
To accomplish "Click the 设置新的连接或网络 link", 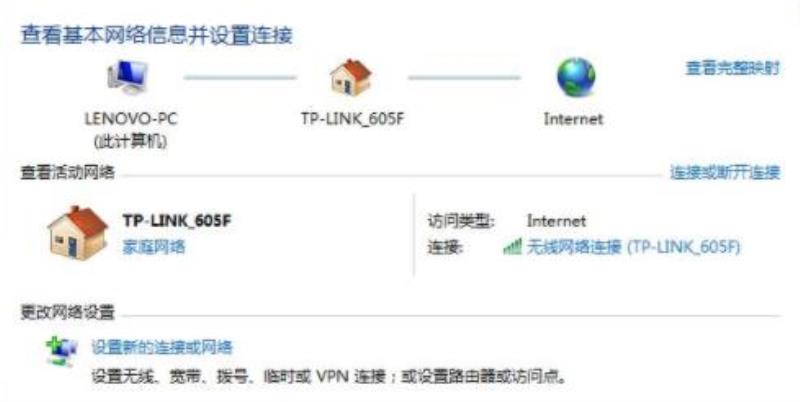I will tap(162, 347).
